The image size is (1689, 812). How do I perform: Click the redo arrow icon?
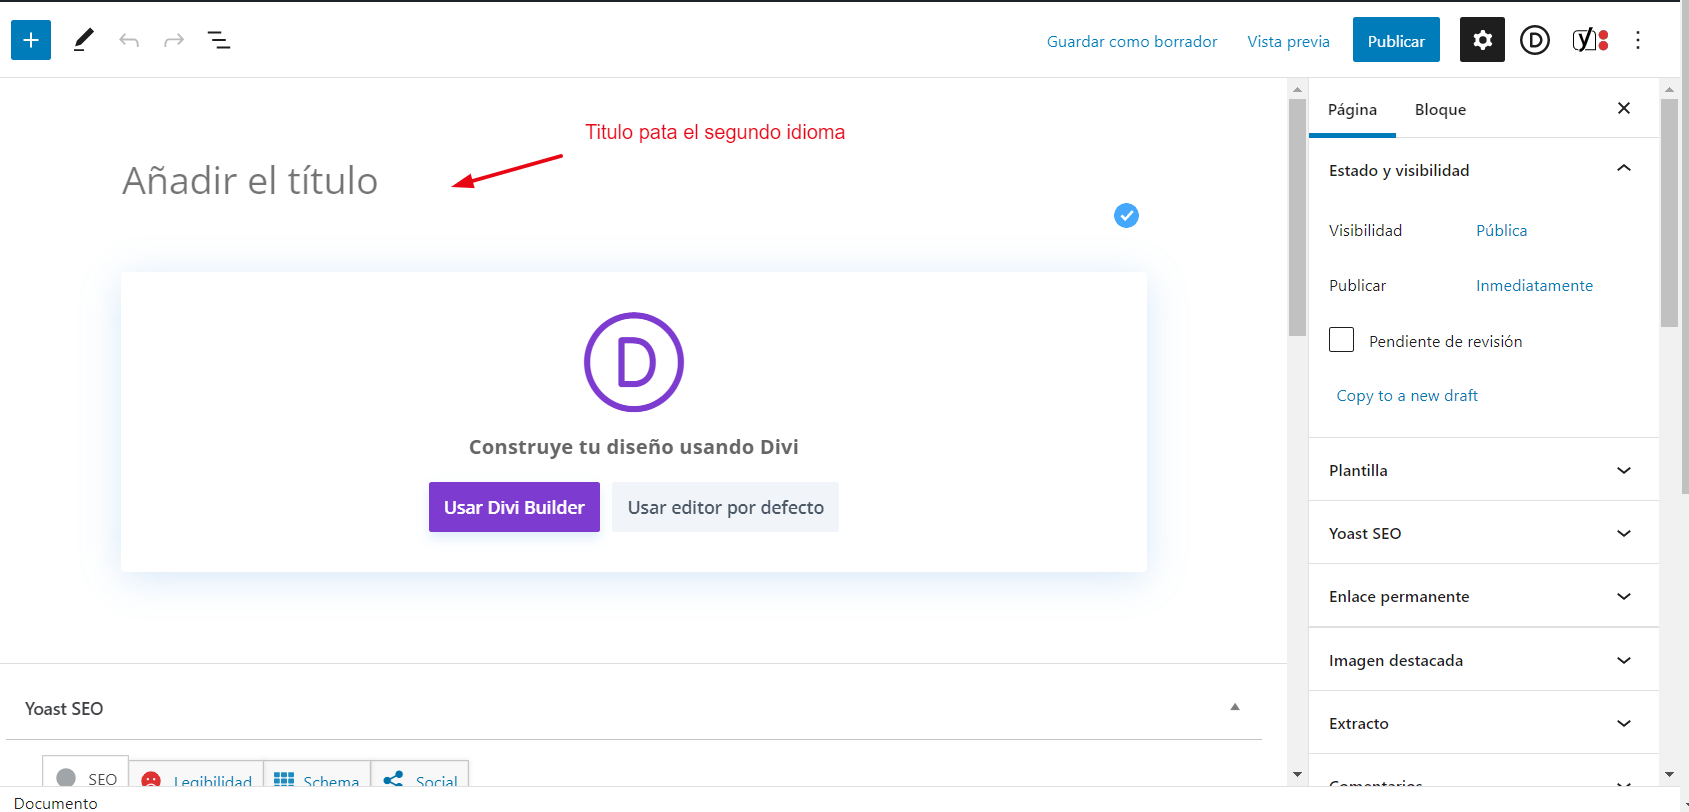[x=174, y=40]
